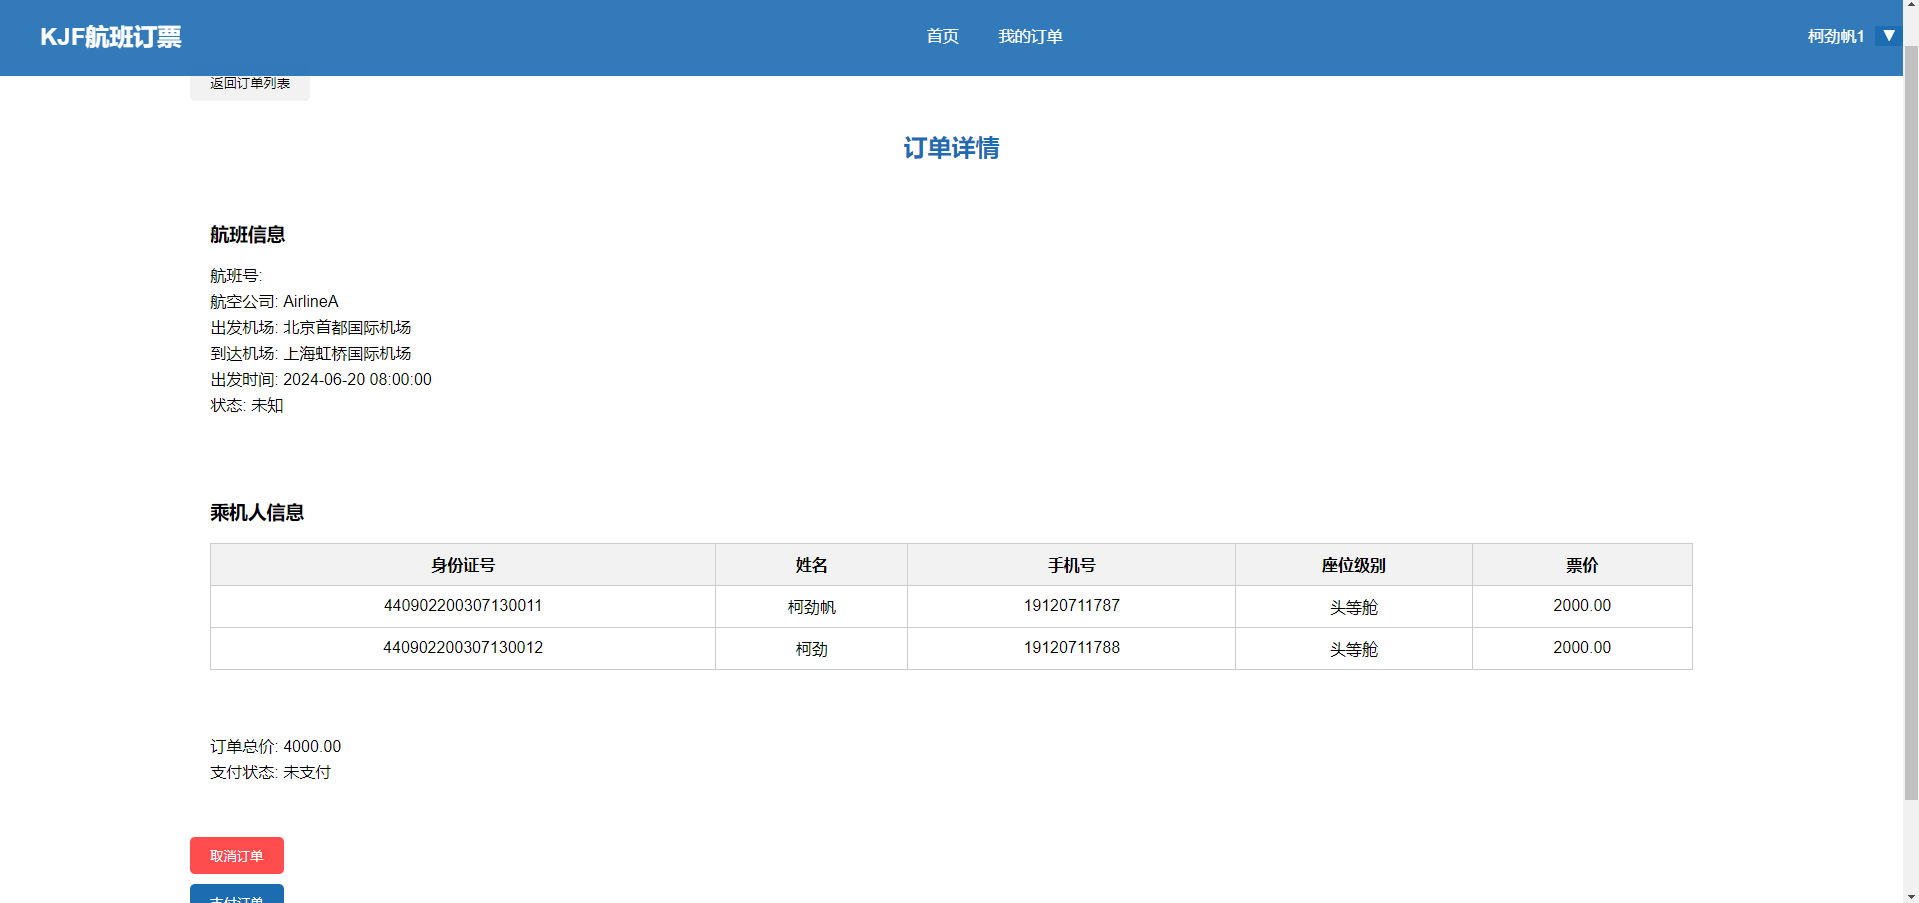Click the vertical scrollbar thumb
This screenshot has width=1919, height=903.
click(x=1910, y=420)
